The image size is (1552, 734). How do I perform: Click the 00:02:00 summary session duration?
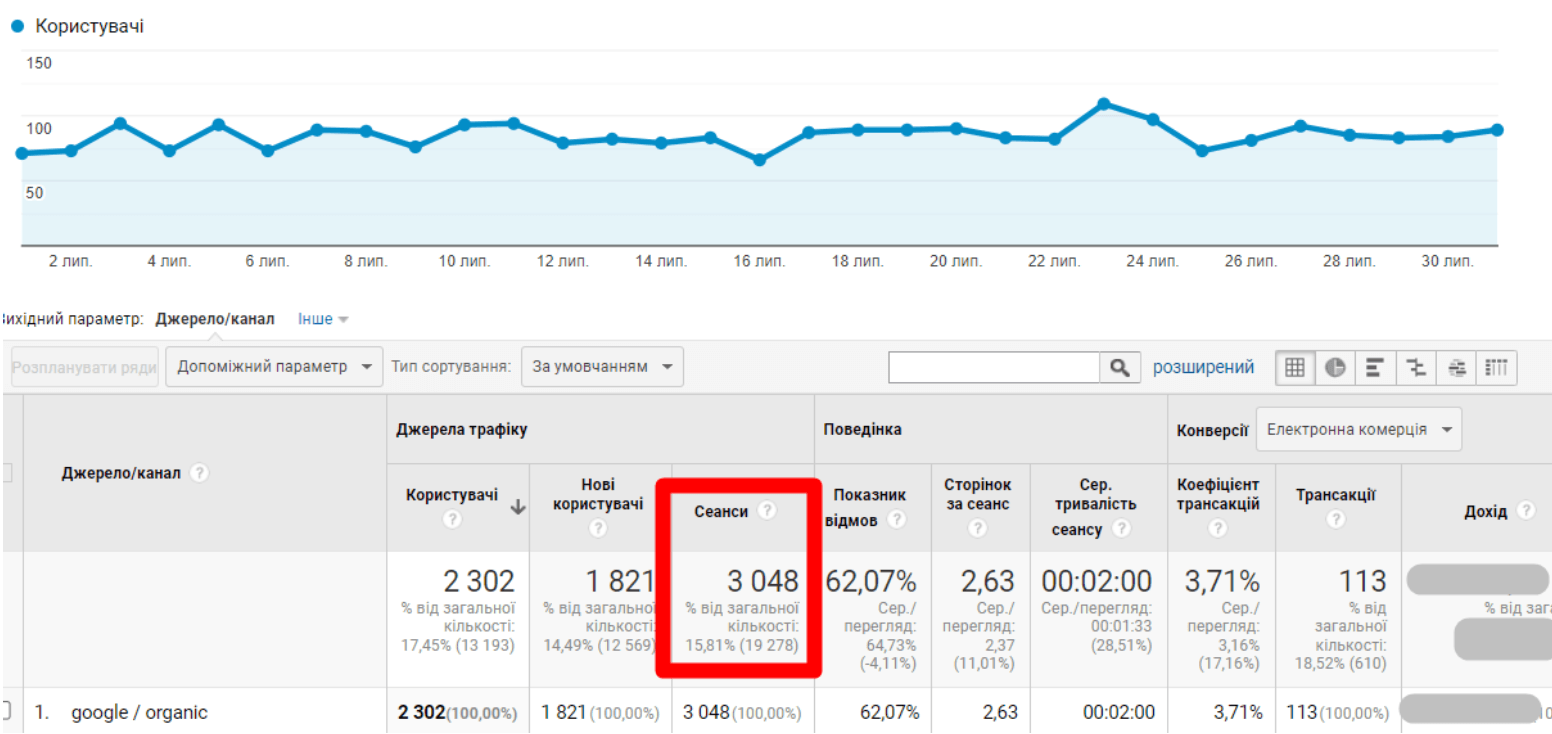coord(1097,581)
